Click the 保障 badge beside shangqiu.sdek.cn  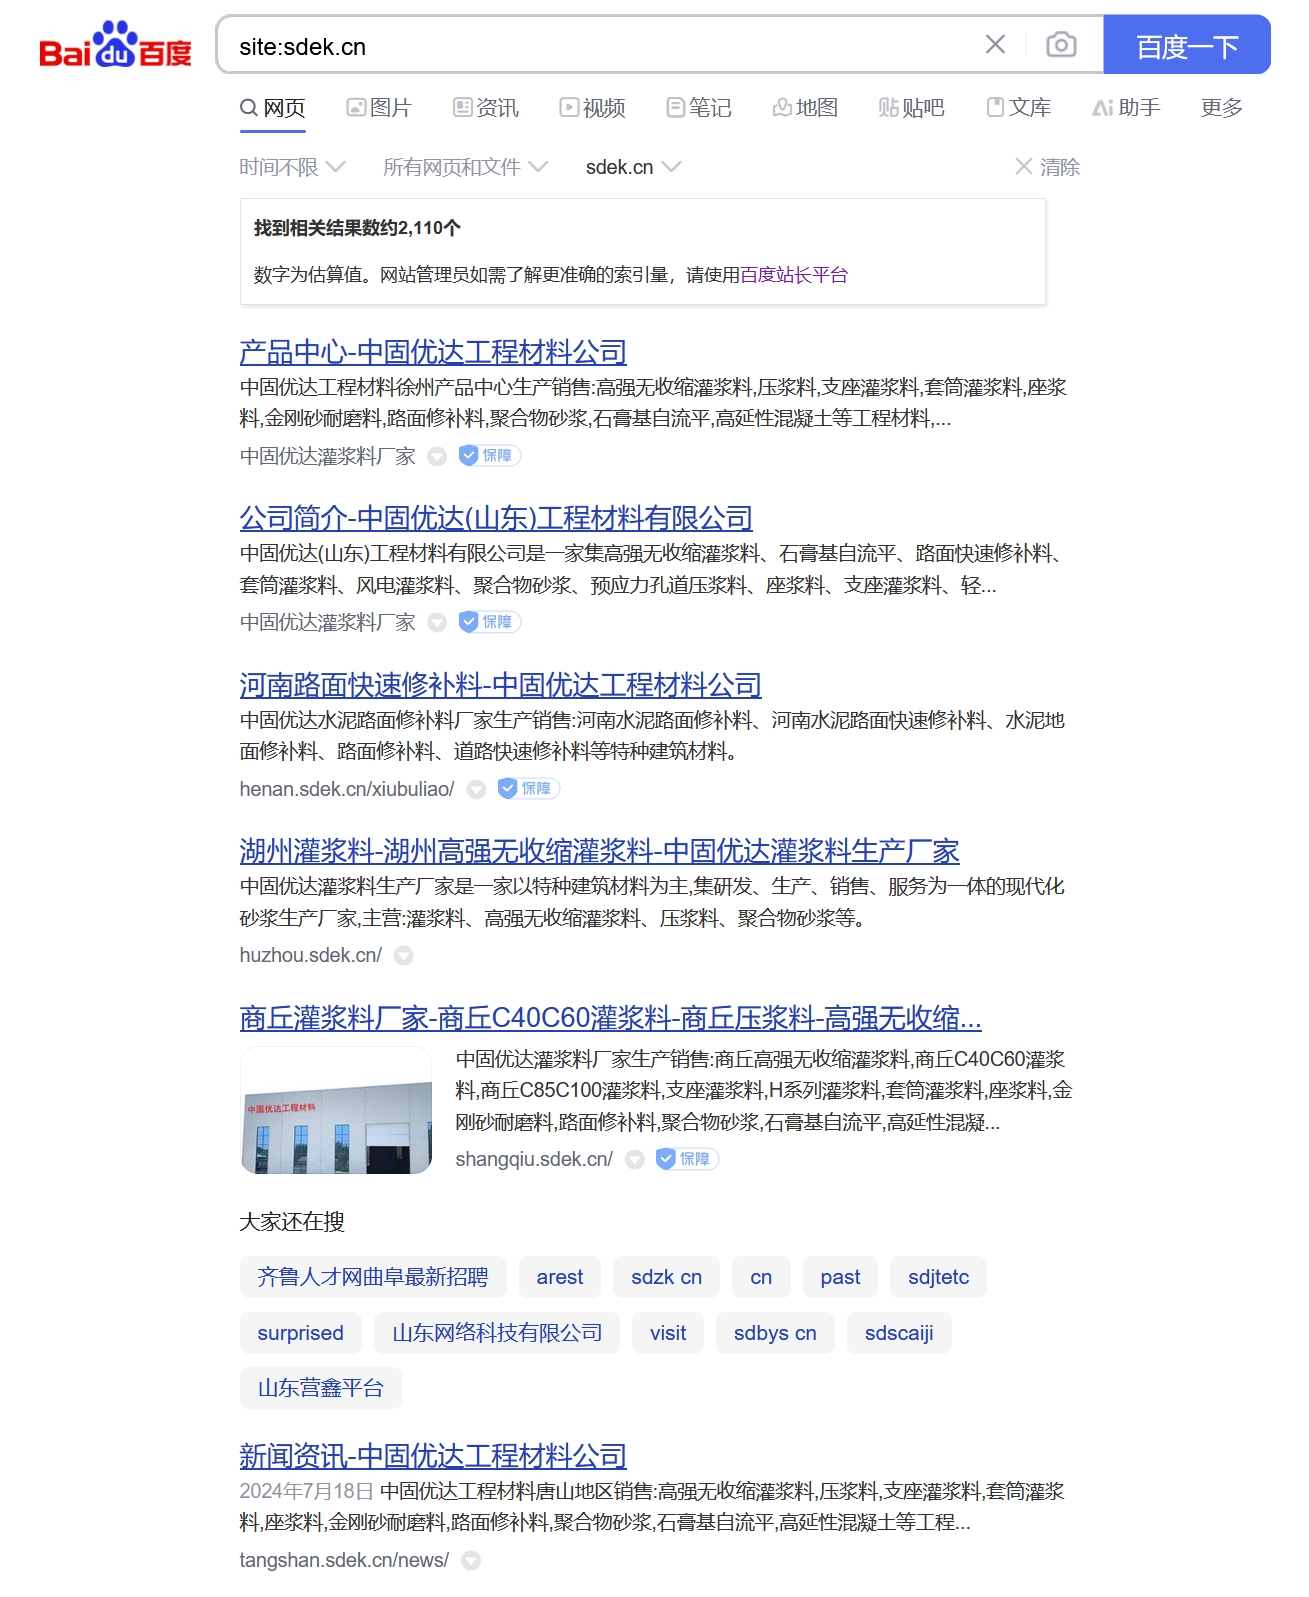point(687,1159)
